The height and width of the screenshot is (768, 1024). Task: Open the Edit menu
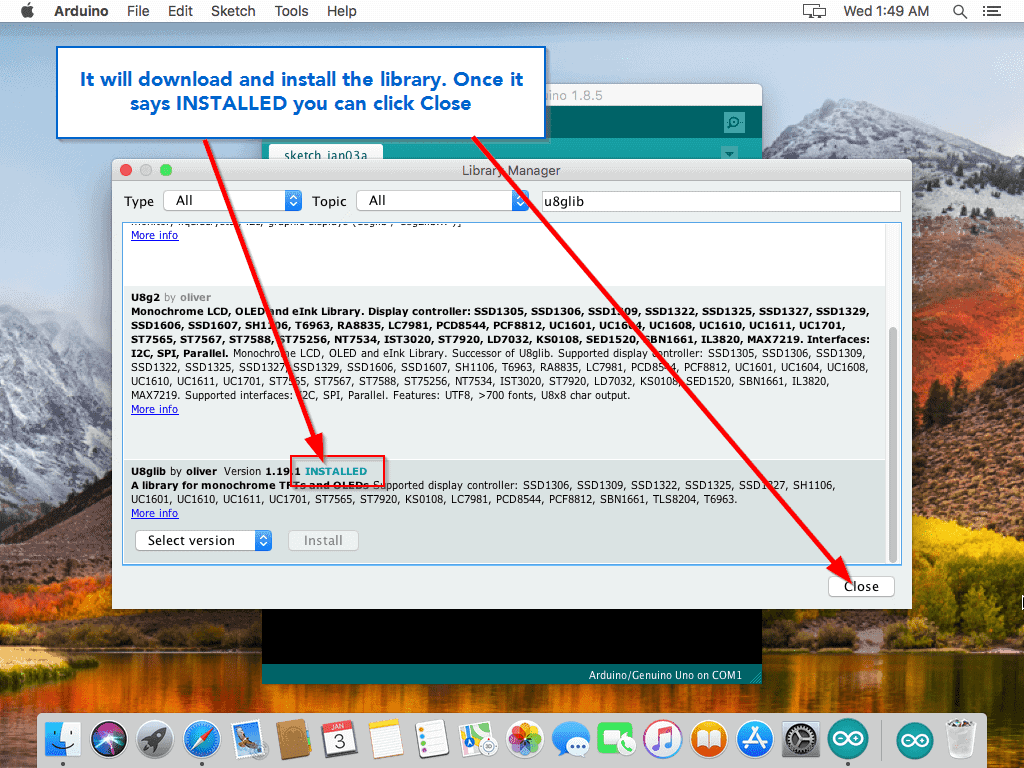180,11
